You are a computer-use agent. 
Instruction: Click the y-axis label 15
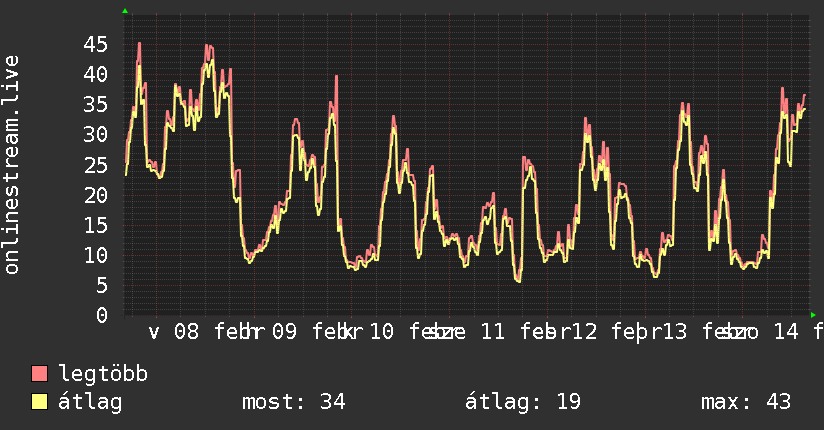pos(96,226)
